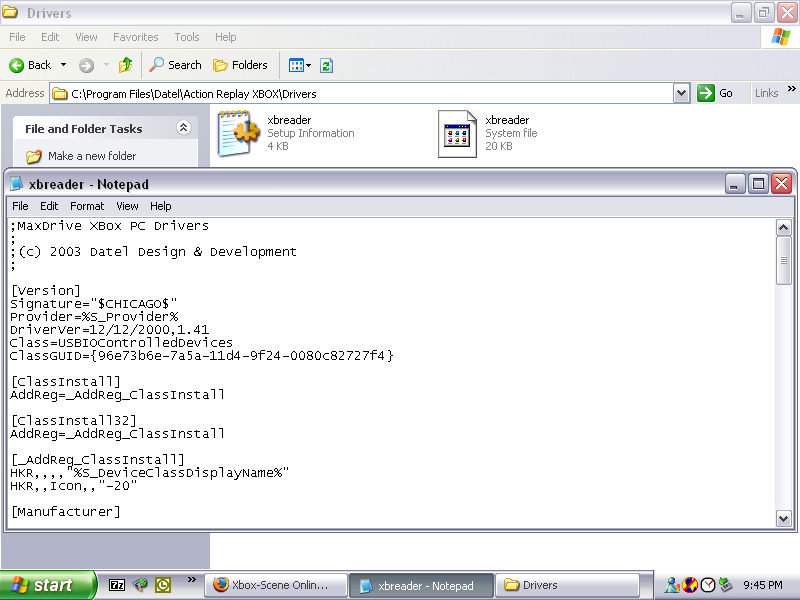Click the [Version] line in Notepad

[45, 291]
